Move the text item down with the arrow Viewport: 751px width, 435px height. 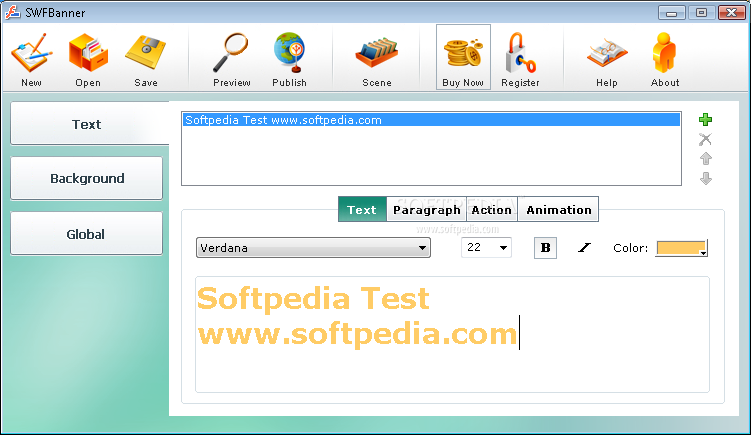click(705, 179)
